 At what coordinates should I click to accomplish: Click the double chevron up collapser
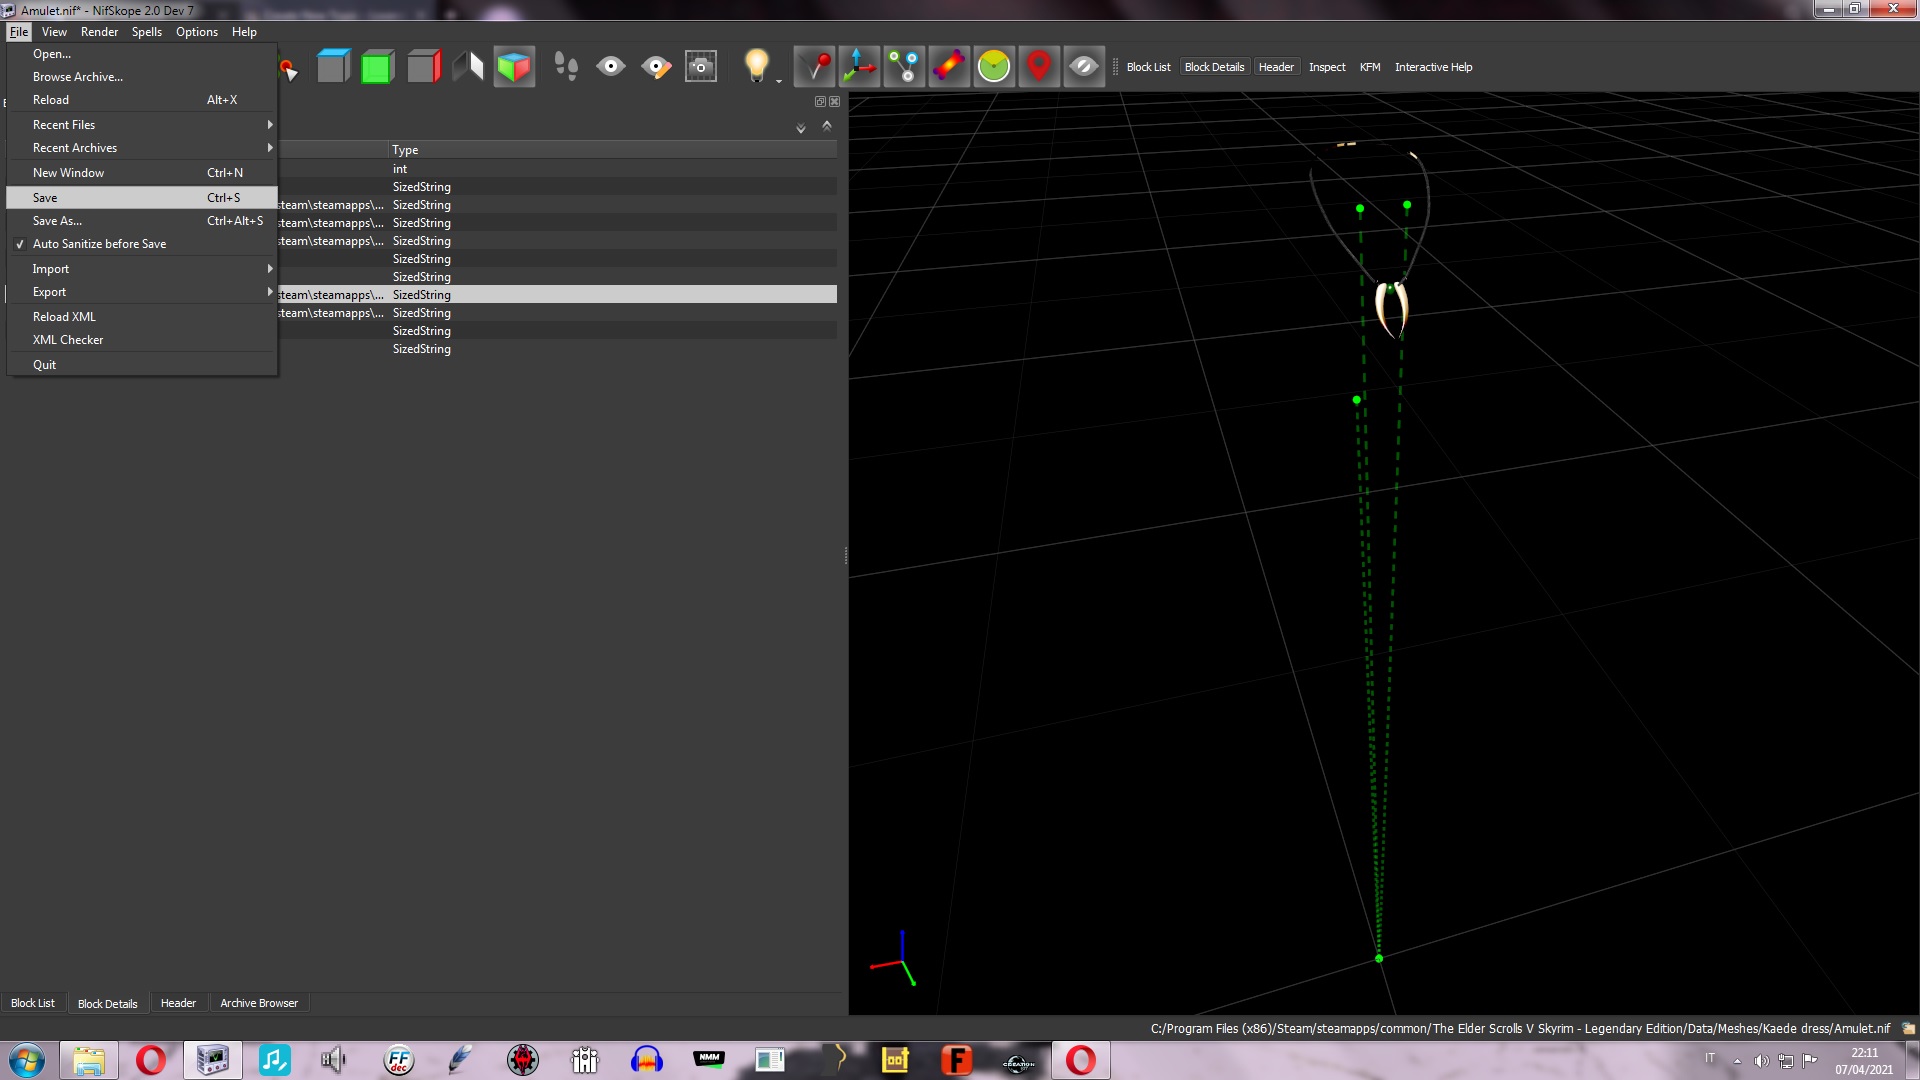tap(827, 125)
